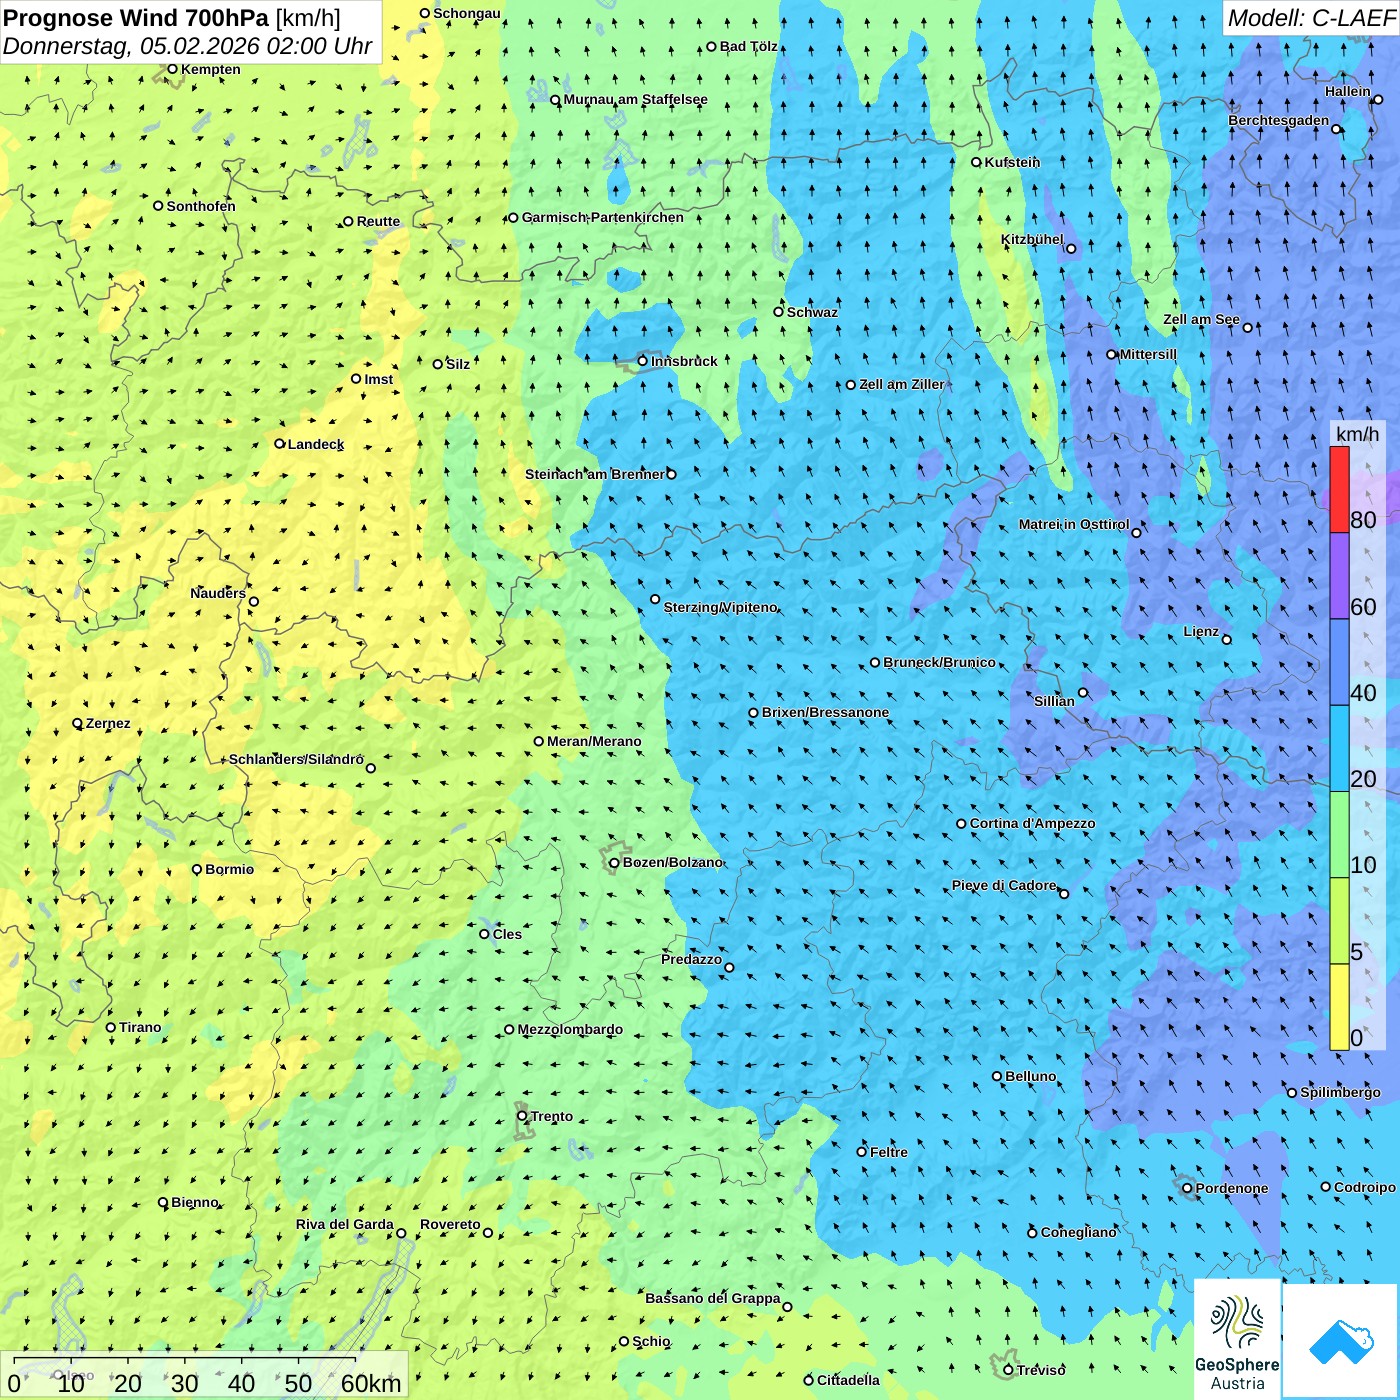Click the Zell am See label
1400x1400 pixels.
click(x=1201, y=320)
